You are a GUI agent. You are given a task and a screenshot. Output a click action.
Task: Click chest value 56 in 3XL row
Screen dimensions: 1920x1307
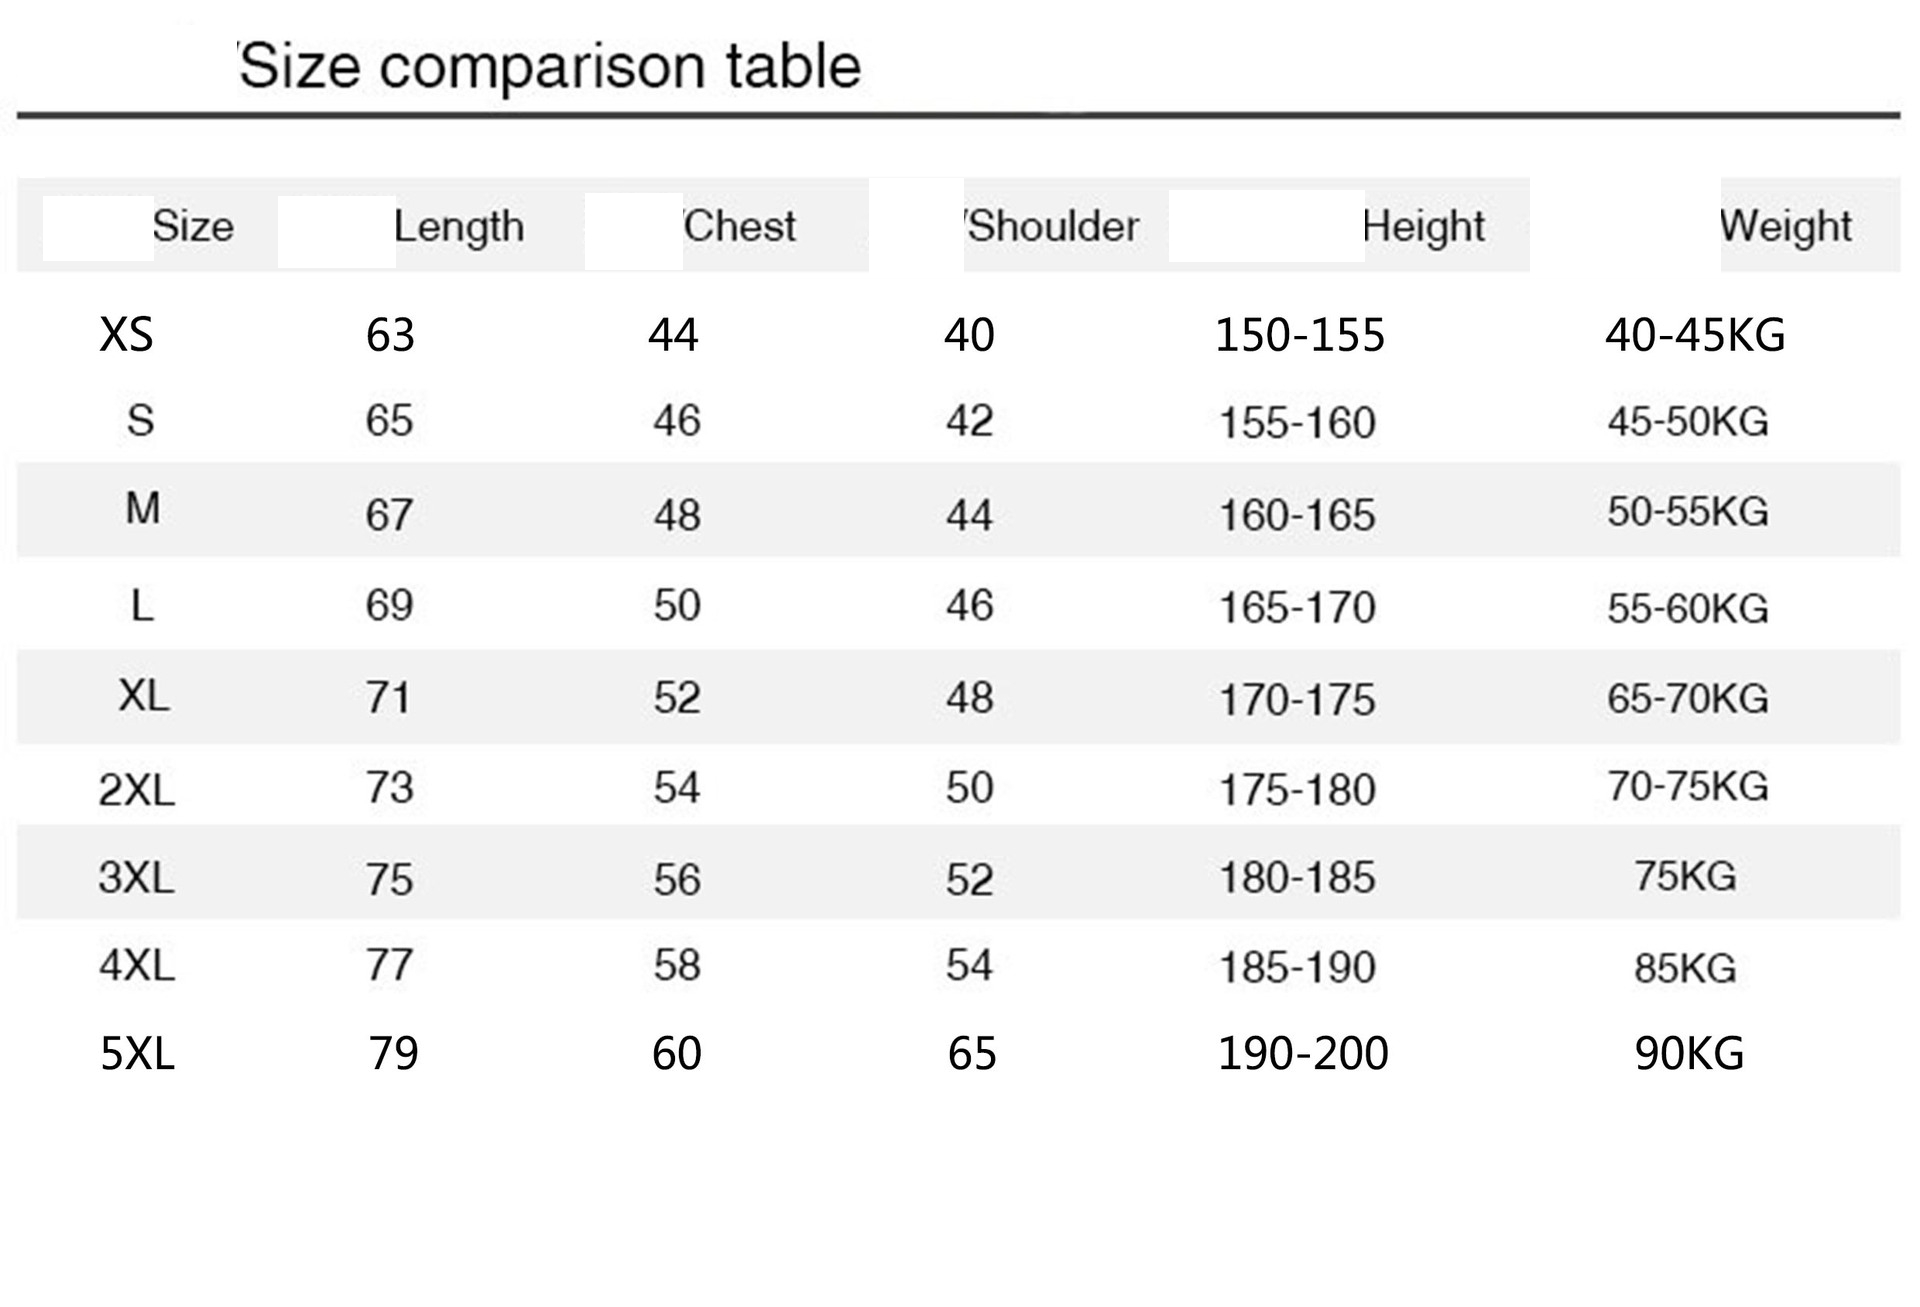[677, 880]
